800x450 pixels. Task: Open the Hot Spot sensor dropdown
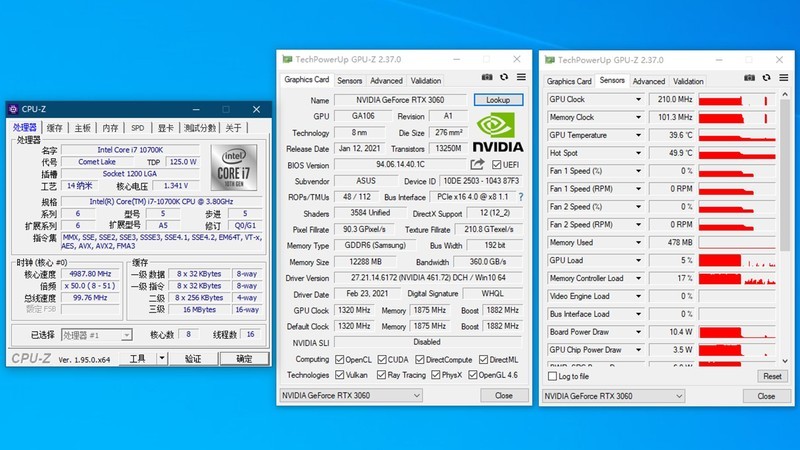point(638,153)
